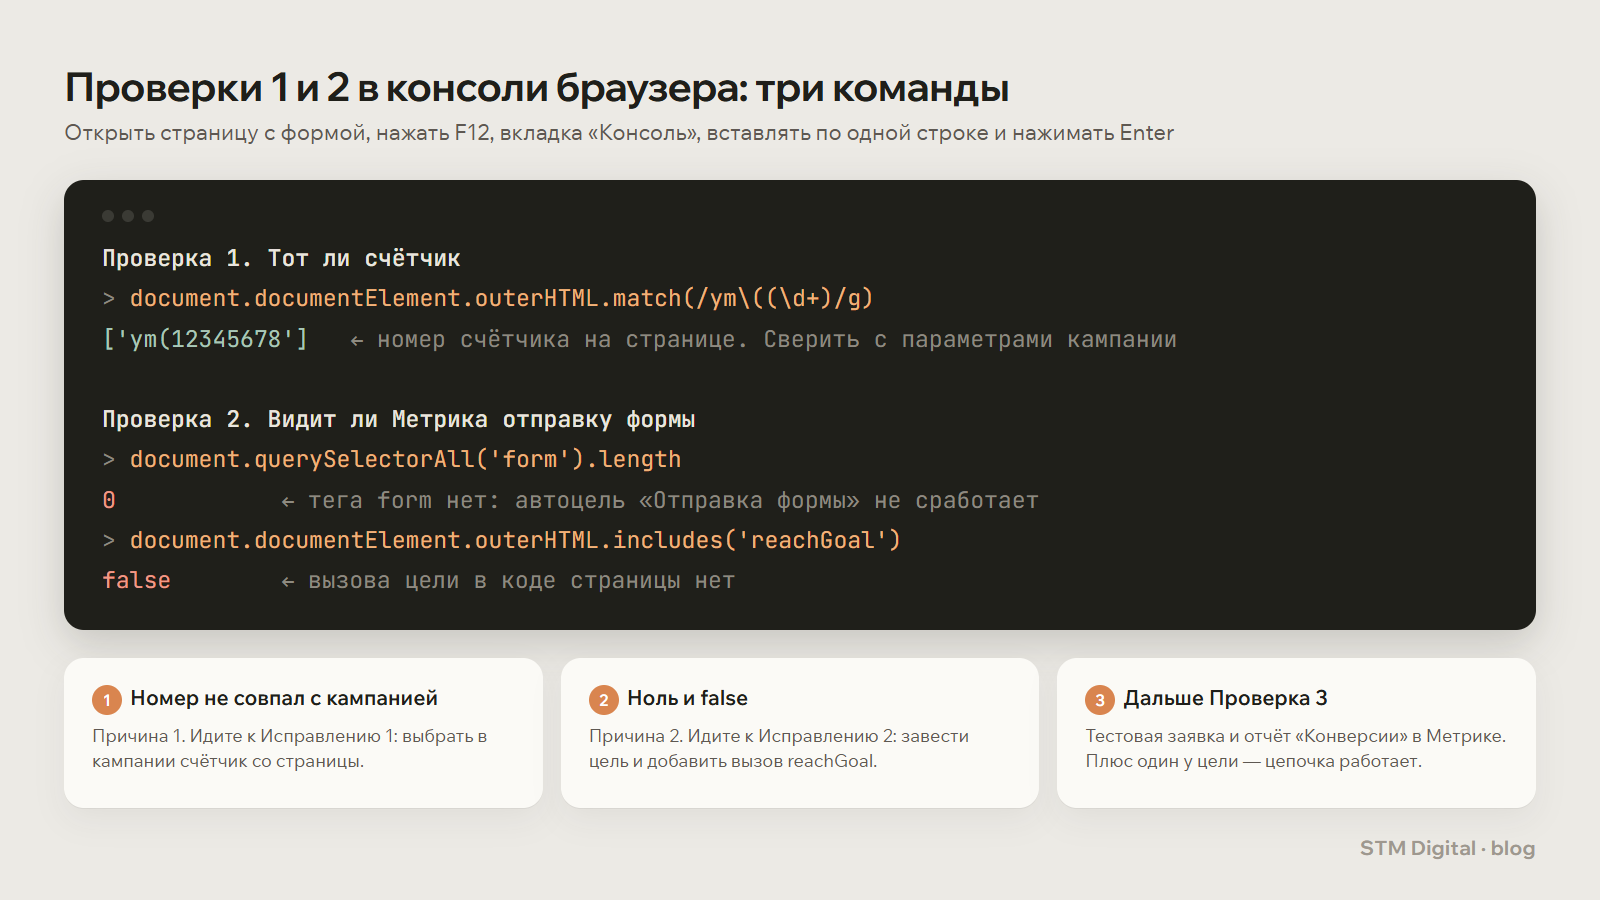This screenshot has height=900, width=1600.
Task: Click the description 'Причина 2. Идите к Исправлению 2'
Action: click(779, 748)
